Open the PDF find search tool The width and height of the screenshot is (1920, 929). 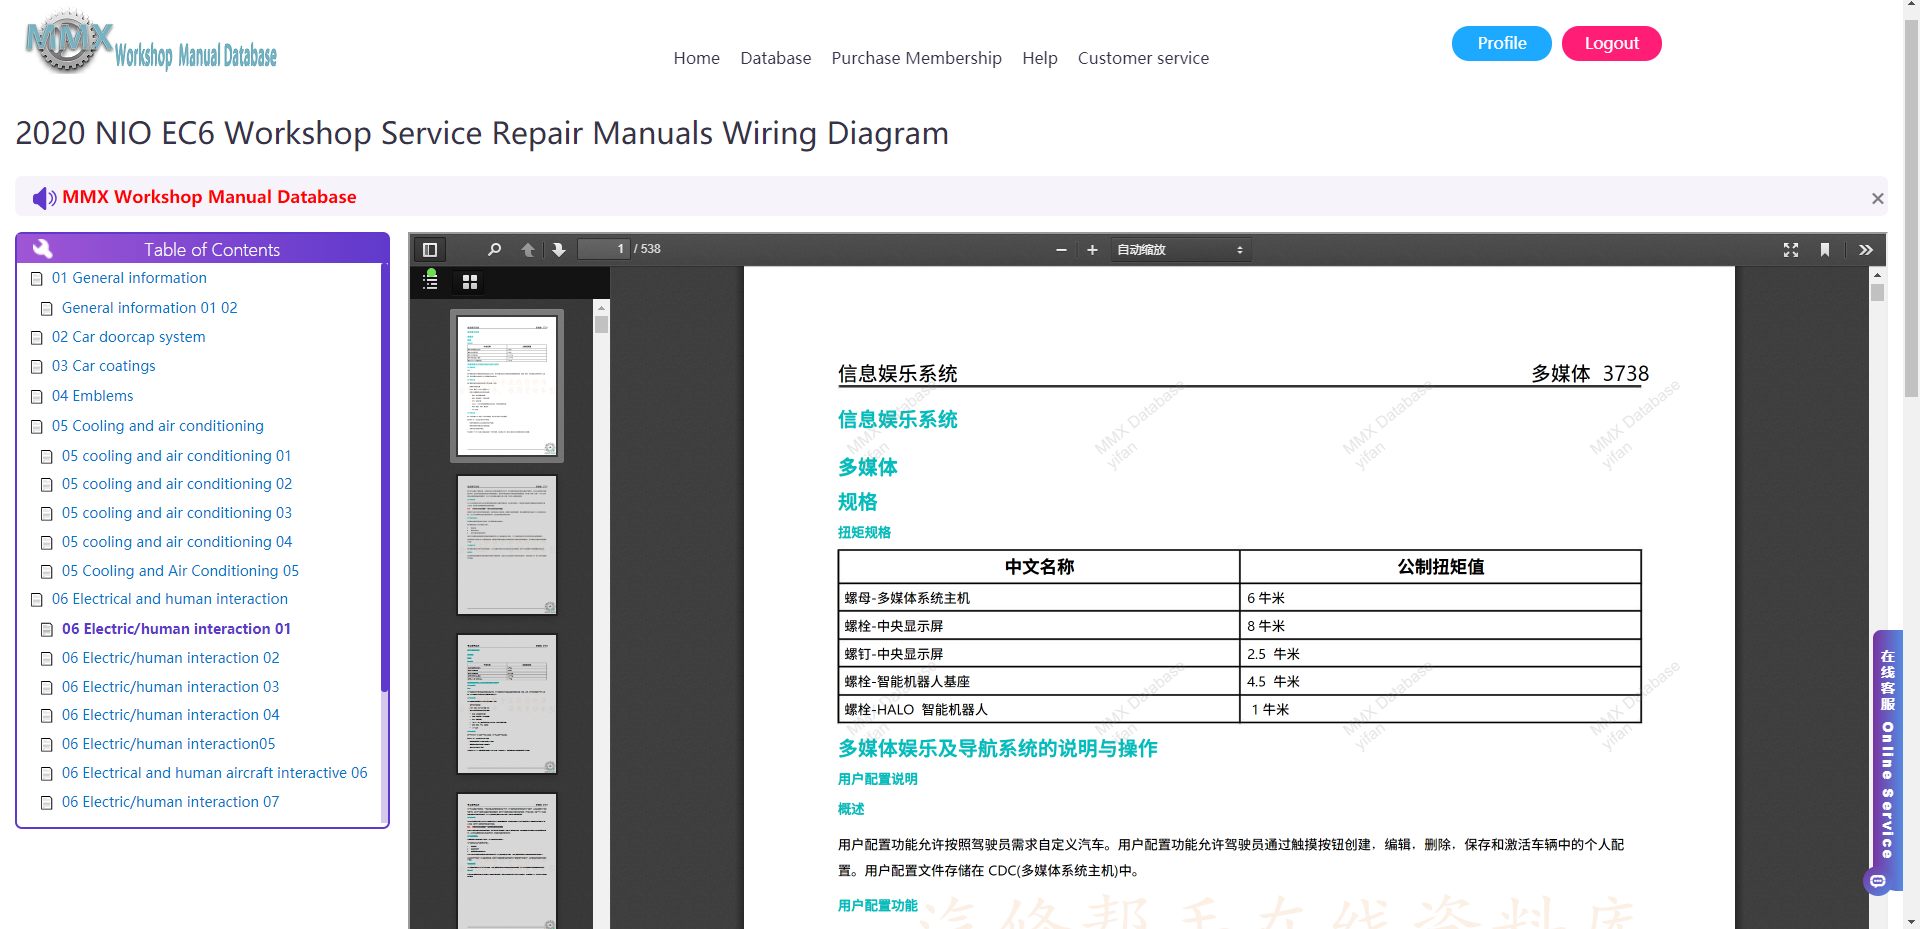click(x=494, y=250)
